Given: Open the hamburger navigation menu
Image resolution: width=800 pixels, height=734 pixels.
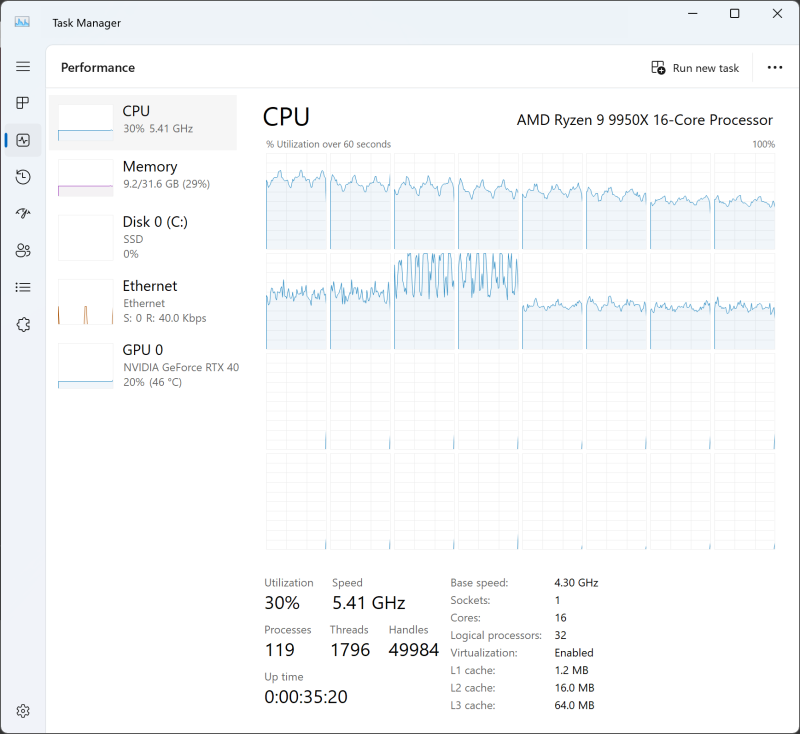Looking at the screenshot, I should click(x=23, y=67).
